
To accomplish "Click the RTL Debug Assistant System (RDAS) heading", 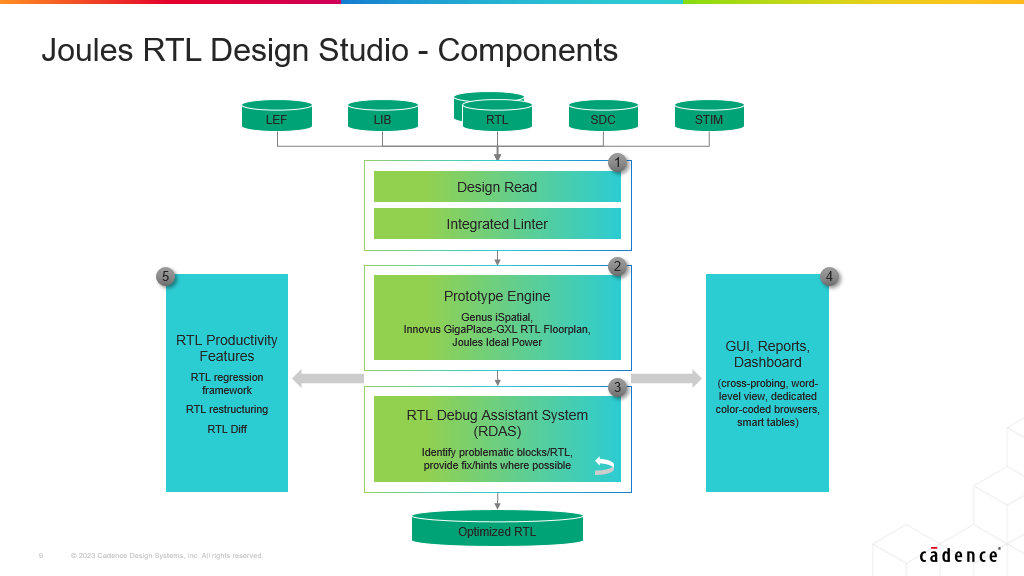I will click(497, 423).
